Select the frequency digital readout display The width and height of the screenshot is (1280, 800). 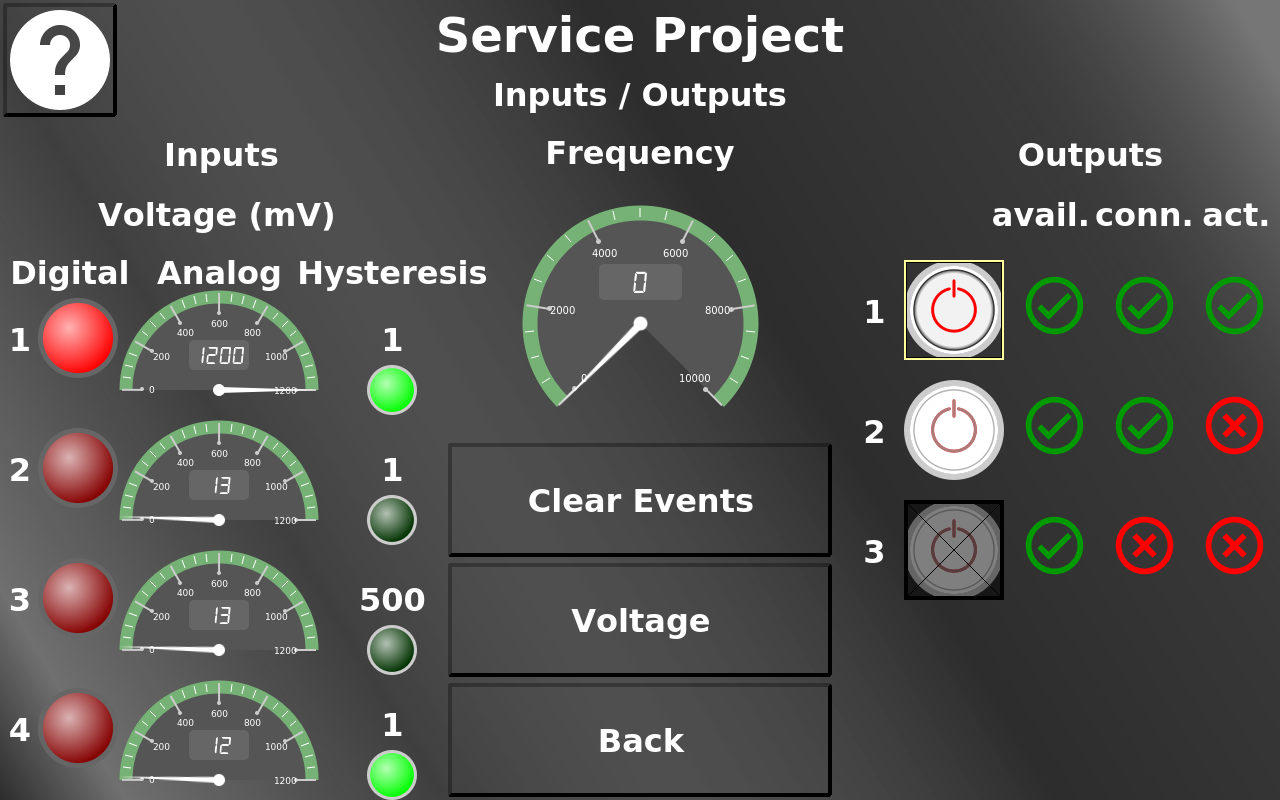(x=640, y=282)
